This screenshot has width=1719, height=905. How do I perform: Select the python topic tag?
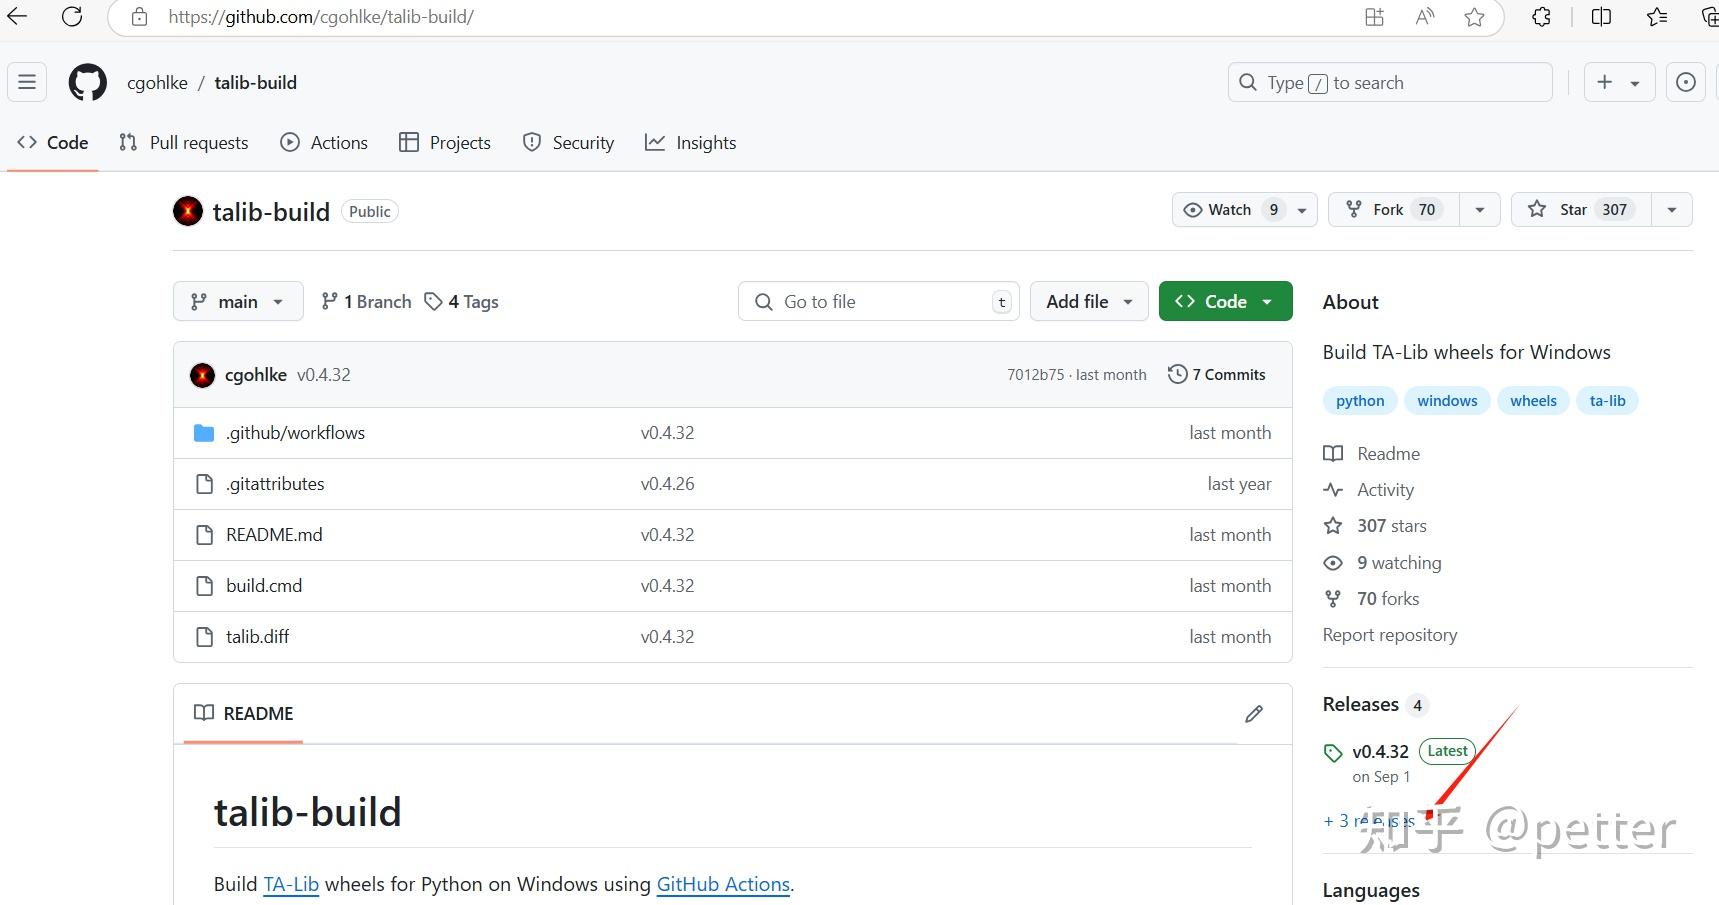[1360, 401]
